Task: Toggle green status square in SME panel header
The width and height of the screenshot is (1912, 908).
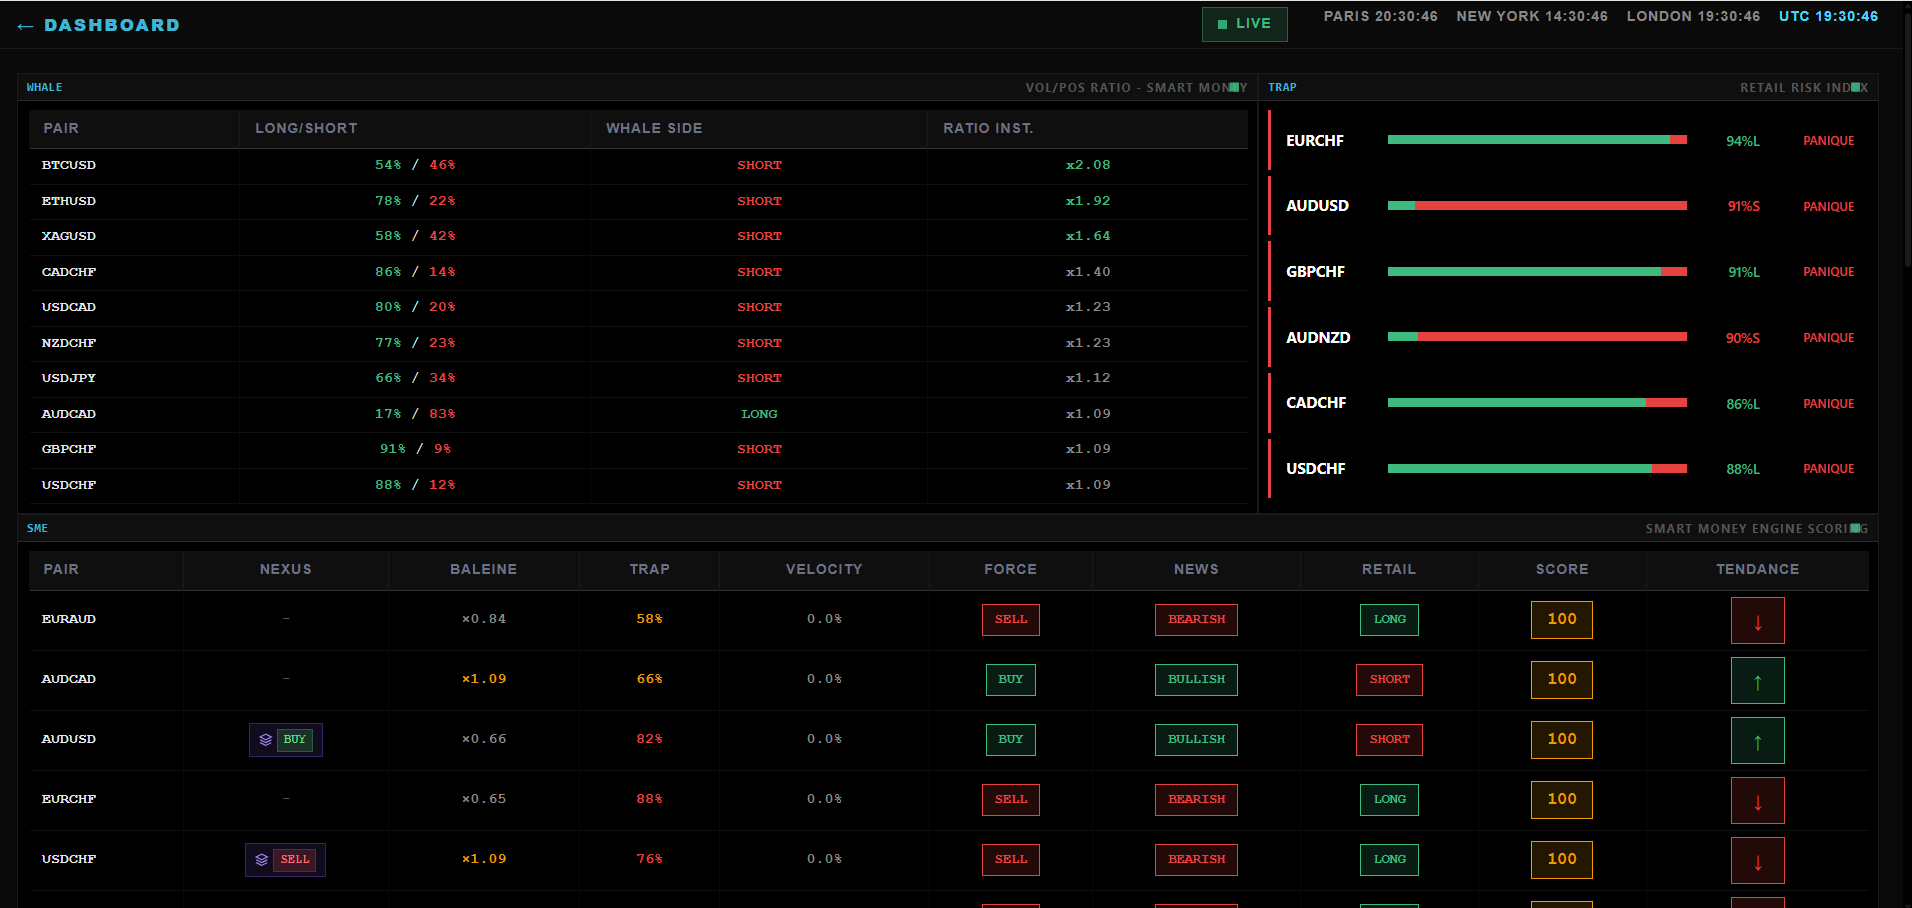Action: [x=1856, y=528]
